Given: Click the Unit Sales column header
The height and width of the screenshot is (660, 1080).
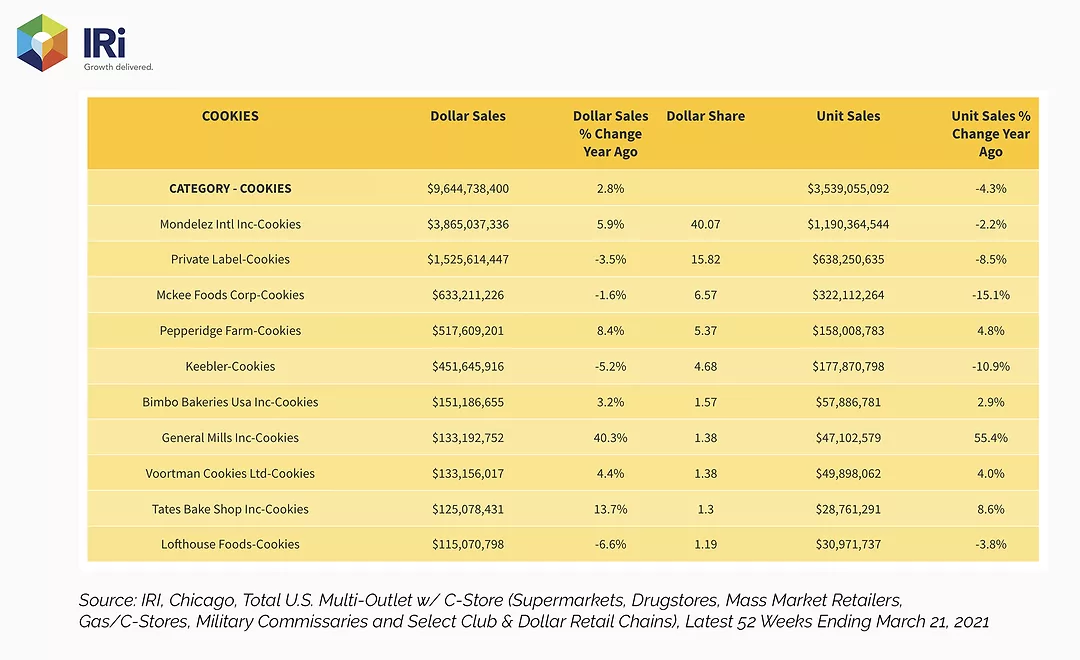Looking at the screenshot, I should point(848,116).
